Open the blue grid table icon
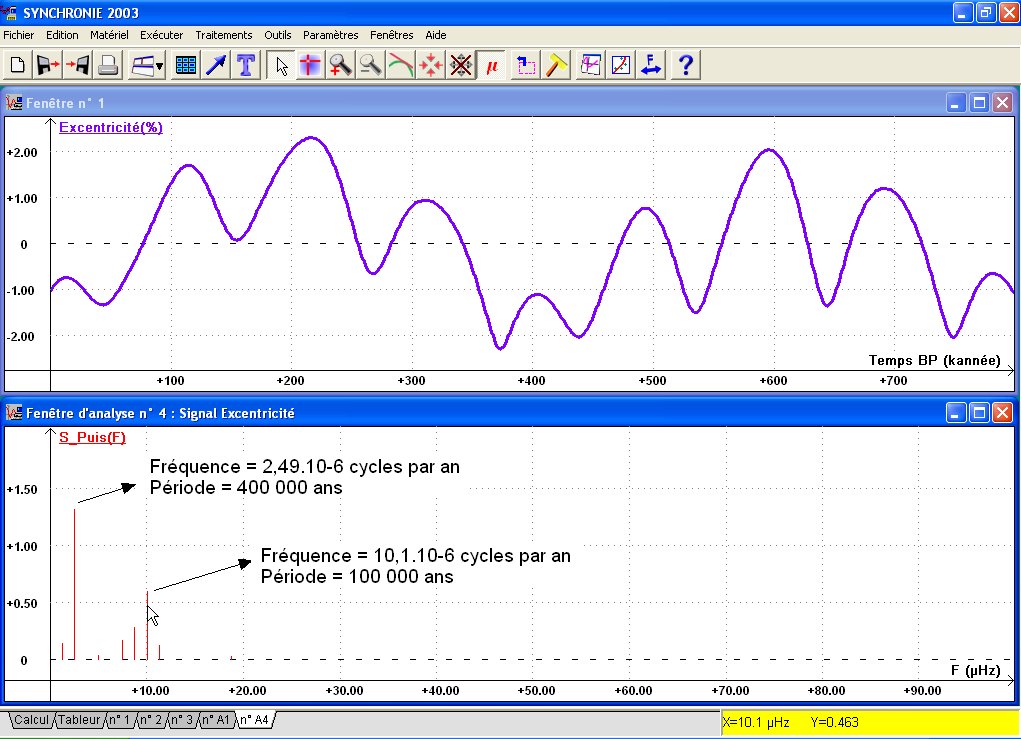 (x=185, y=66)
